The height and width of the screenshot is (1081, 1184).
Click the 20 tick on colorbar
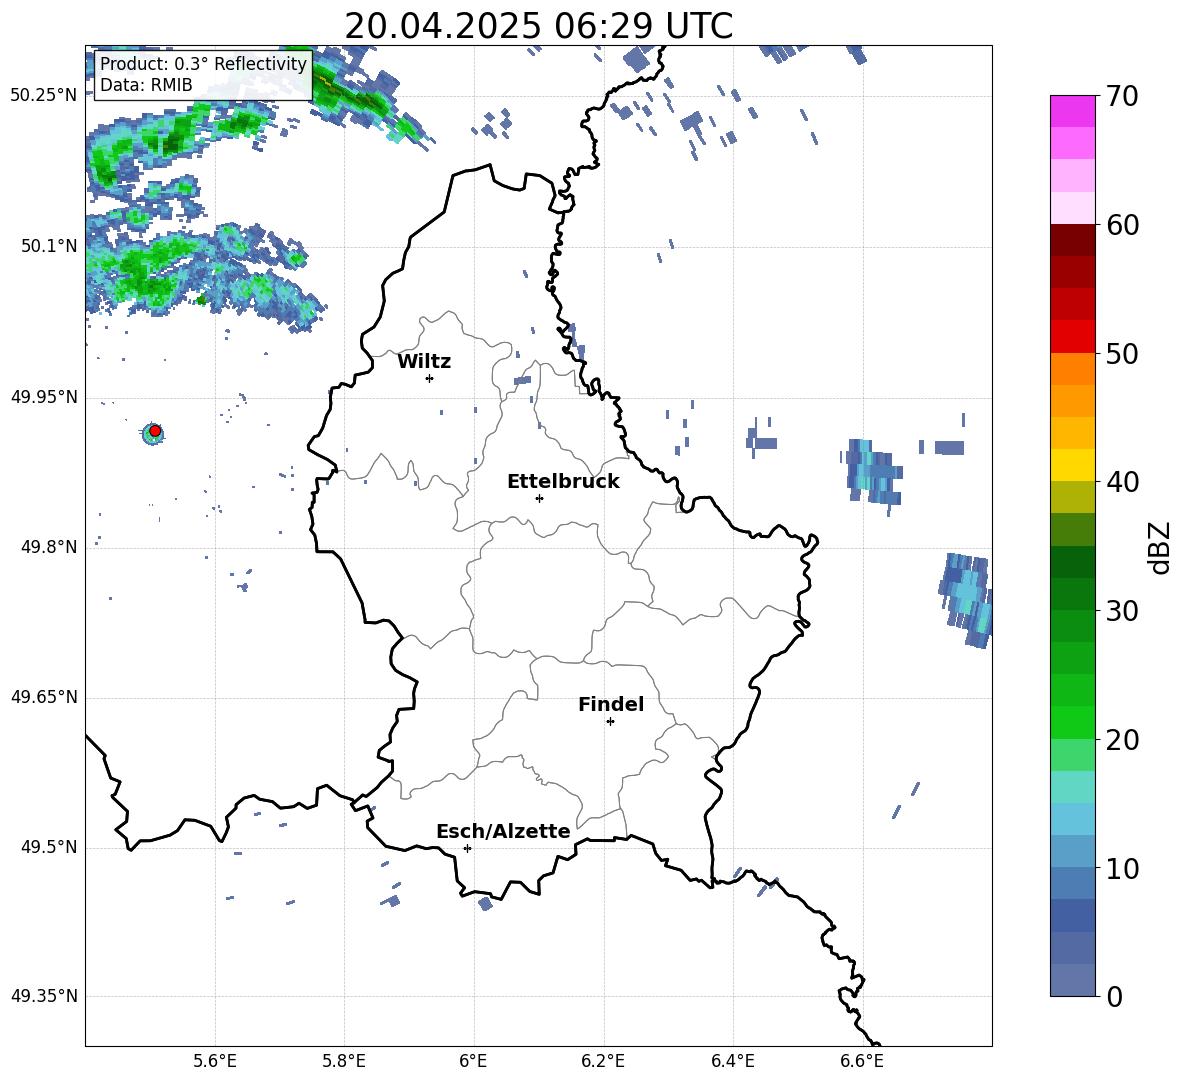pos(1122,739)
